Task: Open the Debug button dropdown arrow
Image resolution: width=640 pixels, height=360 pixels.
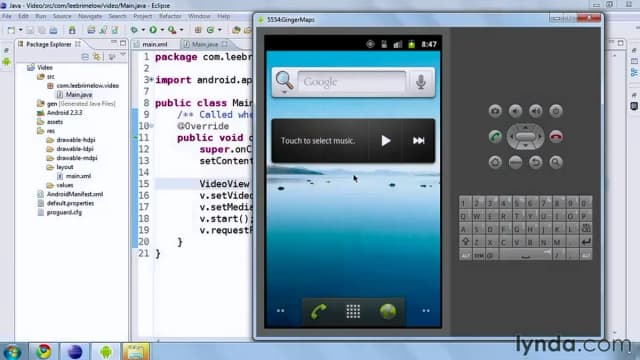Action: 143,30
